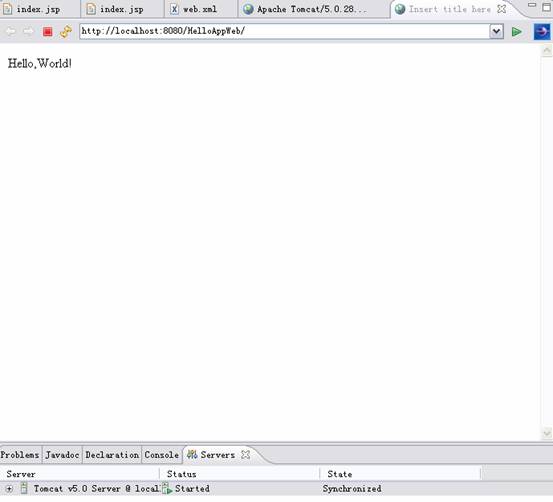Click the red Stop loading button
The height and width of the screenshot is (502, 553).
point(48,32)
